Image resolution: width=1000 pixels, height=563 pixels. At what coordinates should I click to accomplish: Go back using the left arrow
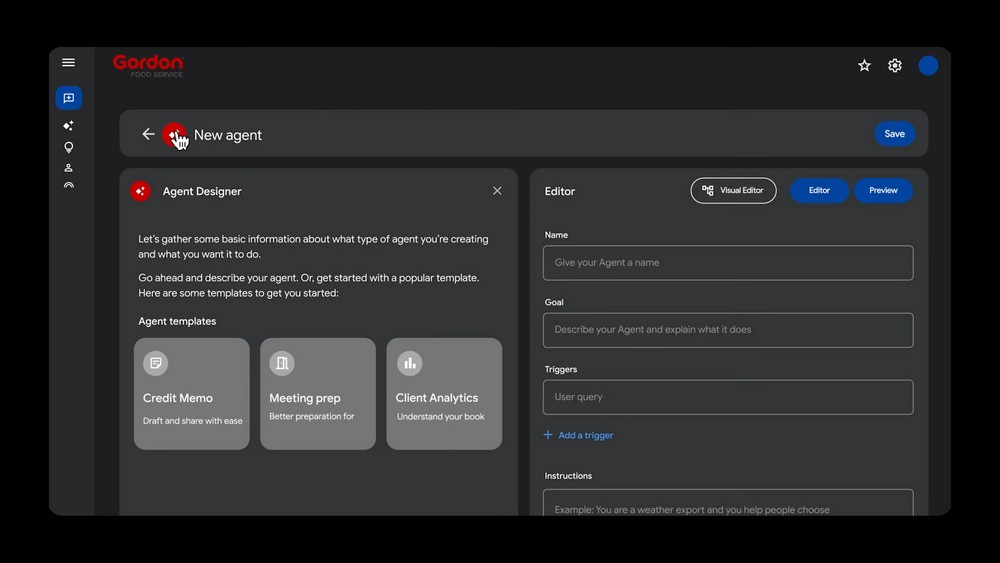click(x=148, y=134)
